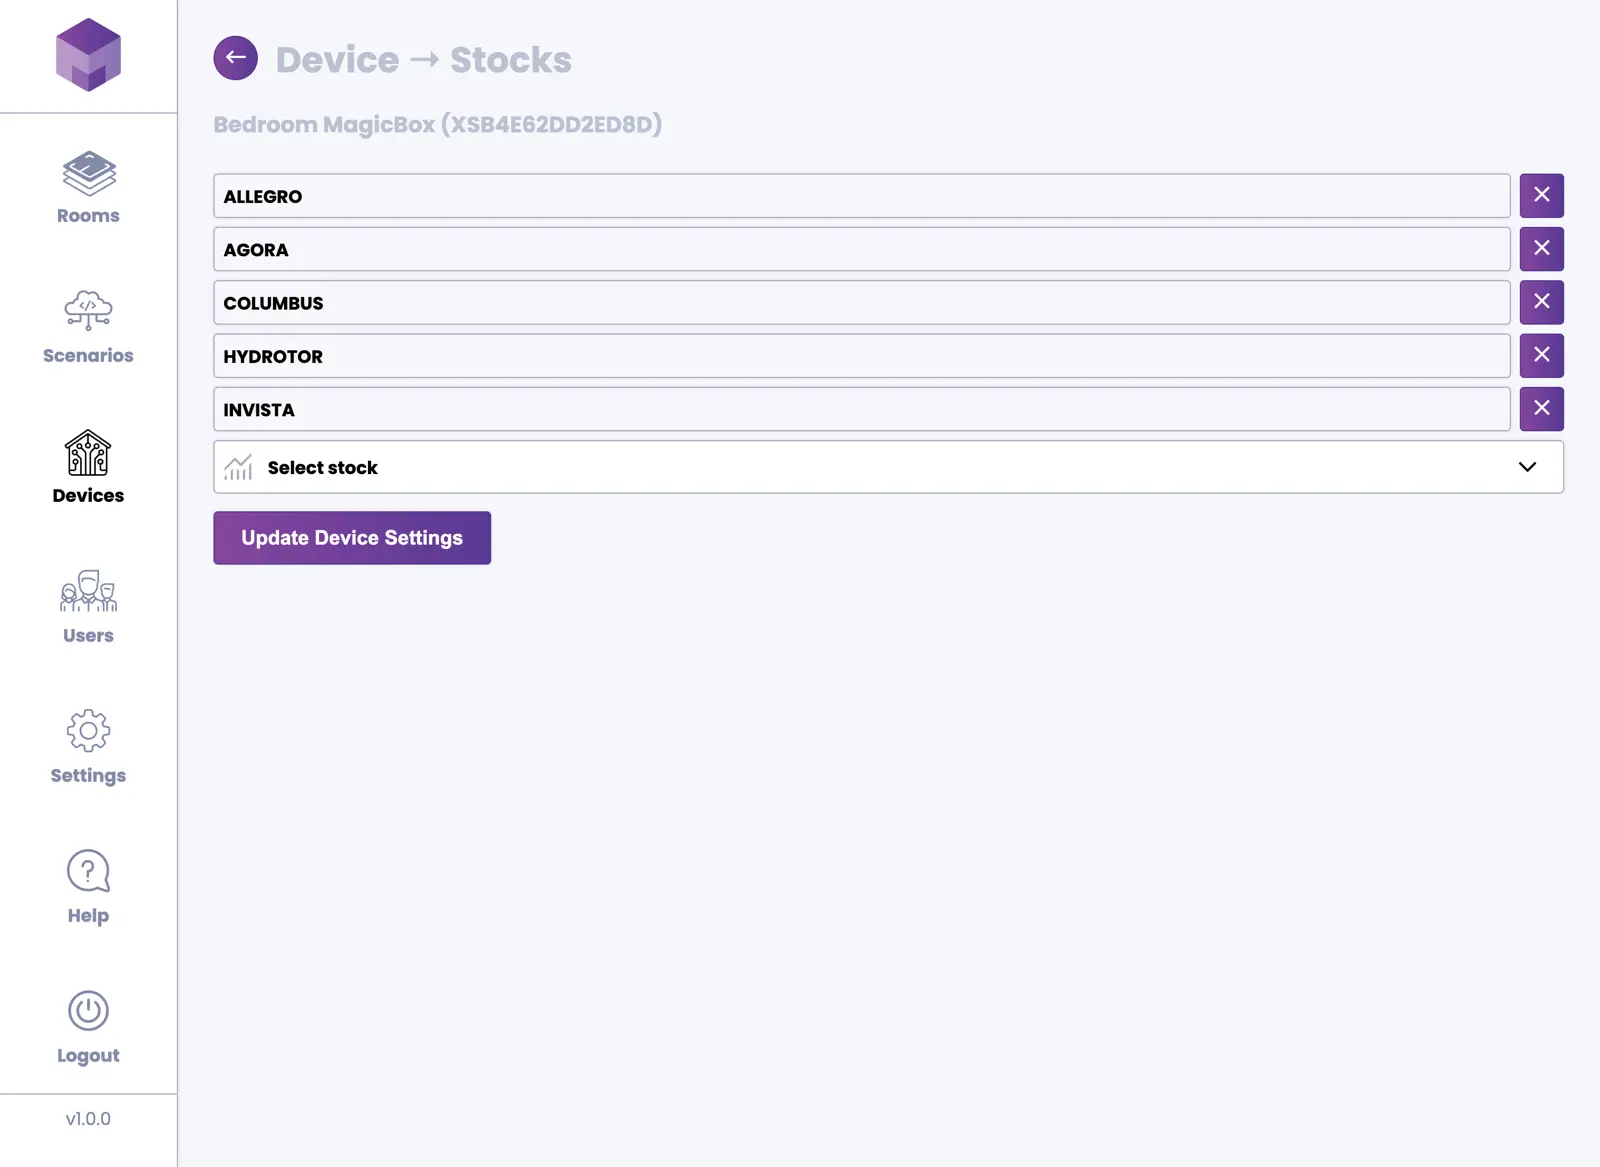Click the v1.0.0 version label
1600x1167 pixels.
(88, 1119)
